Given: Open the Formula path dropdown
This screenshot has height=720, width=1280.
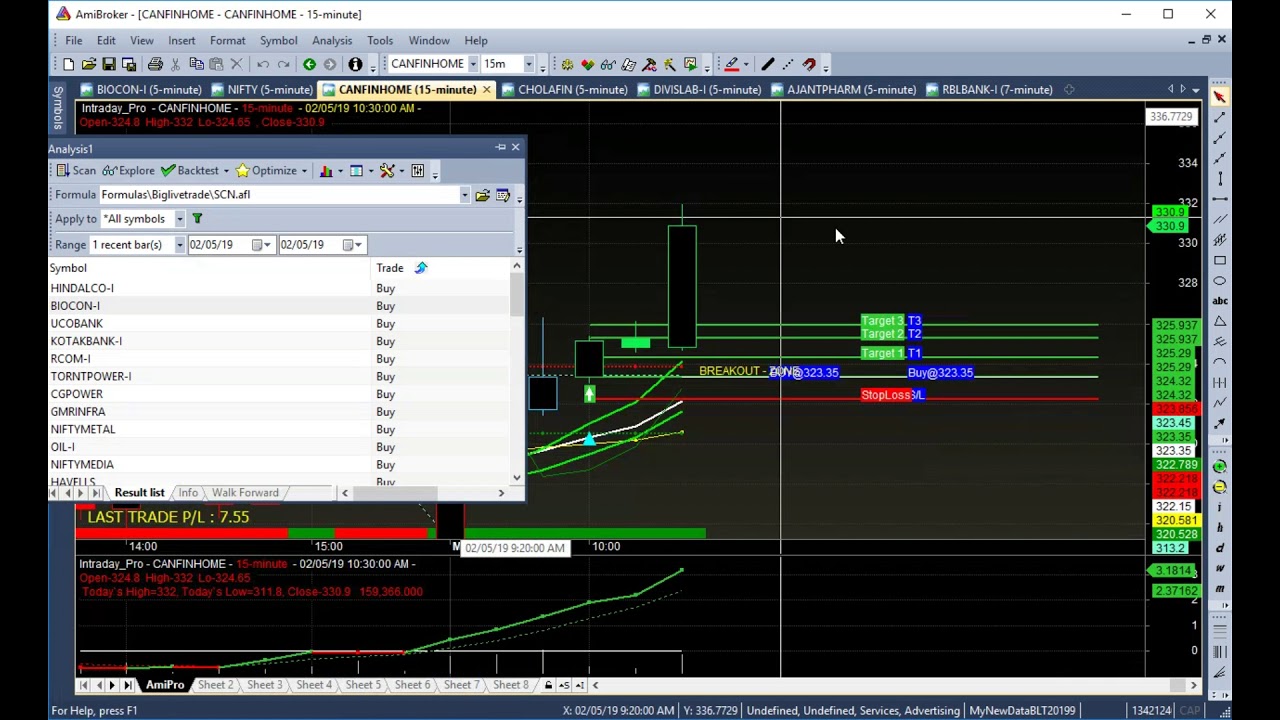Looking at the screenshot, I should (465, 195).
